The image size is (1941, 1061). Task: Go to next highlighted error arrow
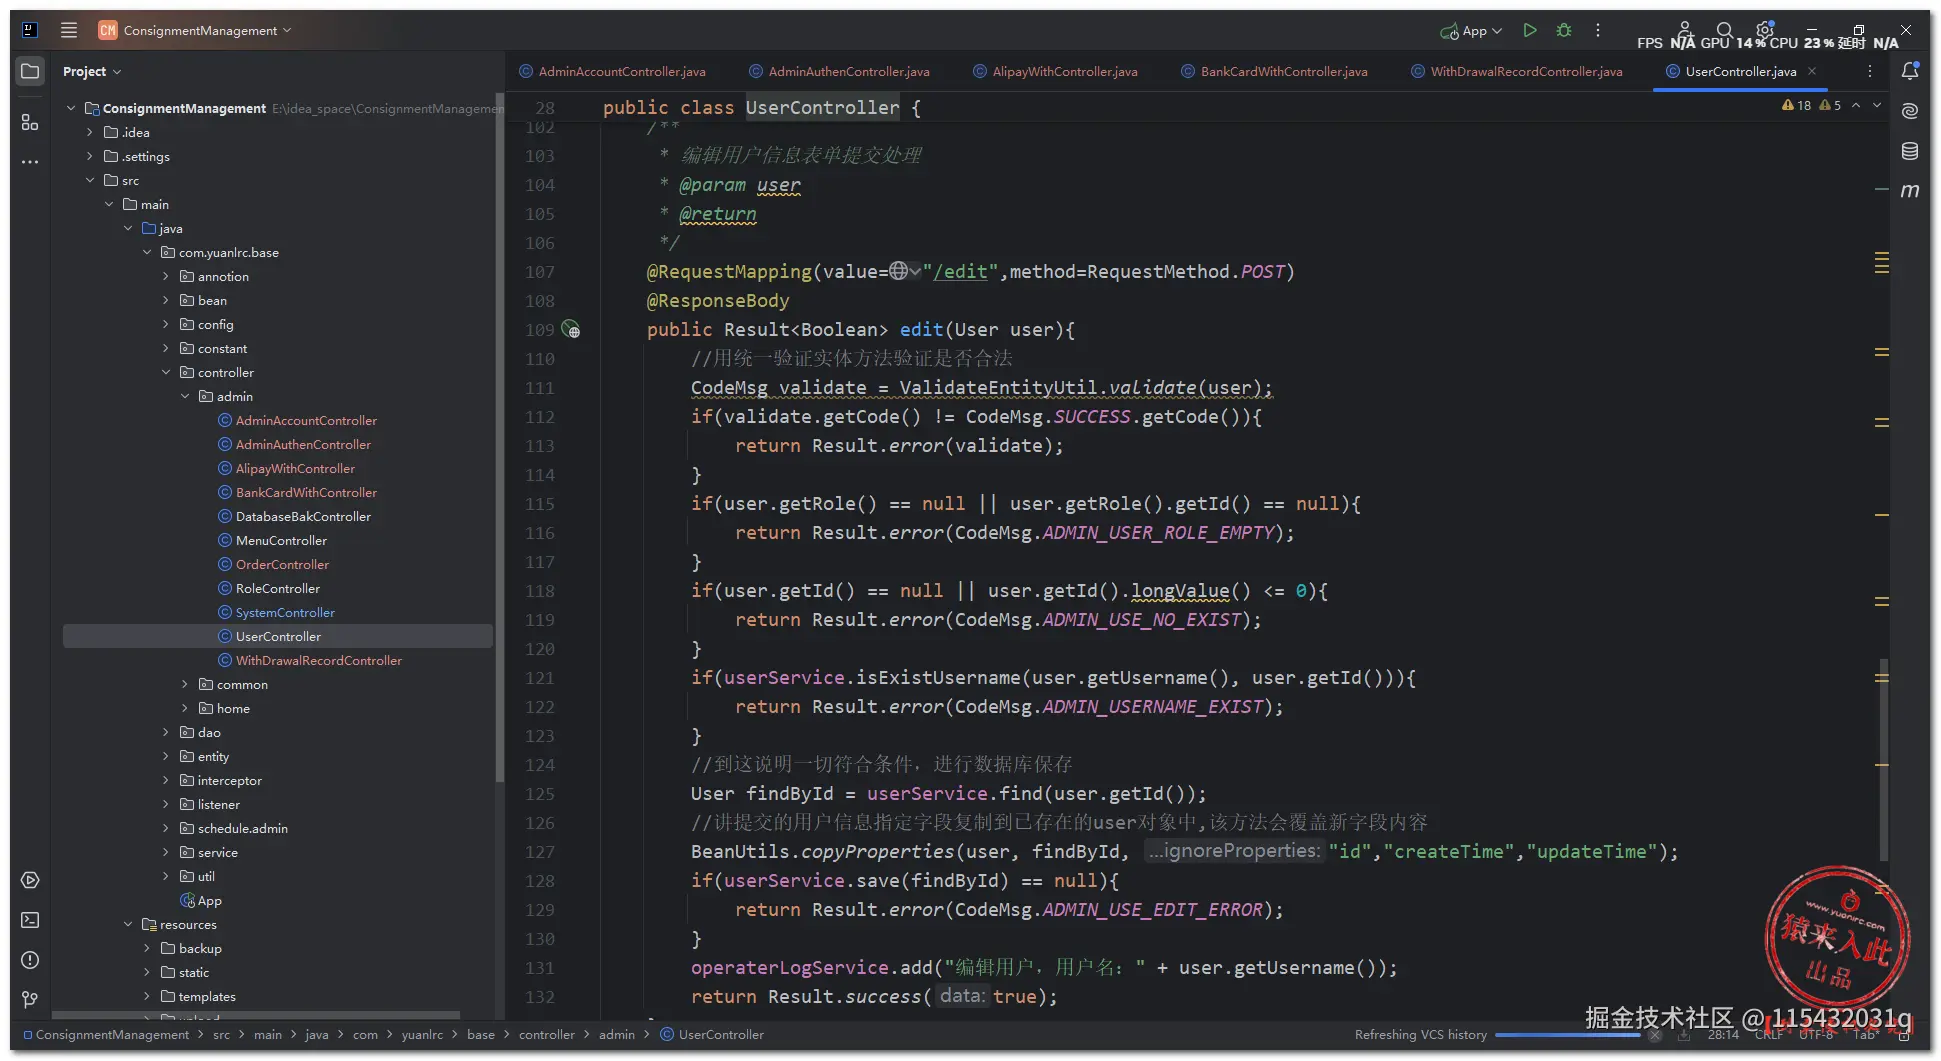point(1877,105)
